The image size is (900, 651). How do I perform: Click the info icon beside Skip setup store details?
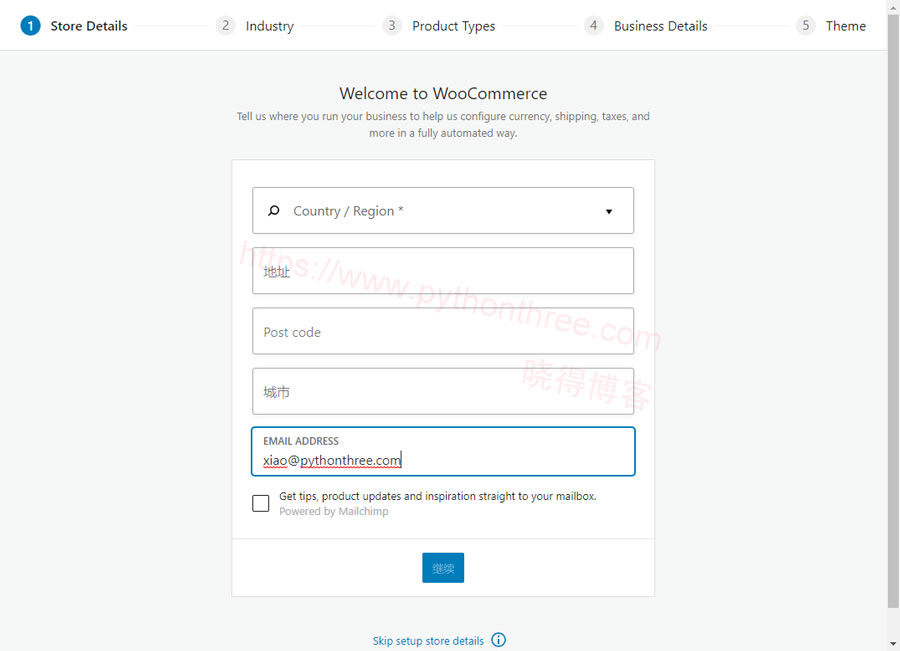tap(498, 640)
